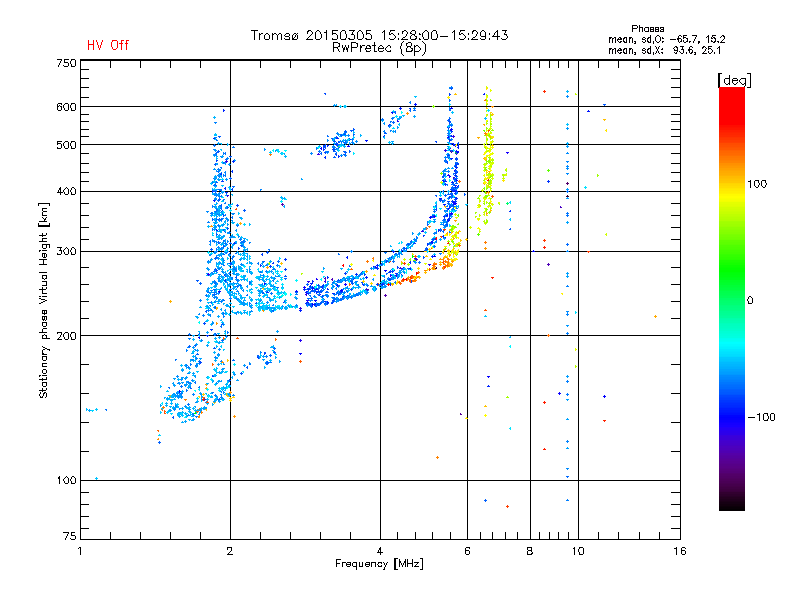This screenshot has width=800, height=600.
Task: Click the '1' frequency tick label
Action: pos(80,551)
